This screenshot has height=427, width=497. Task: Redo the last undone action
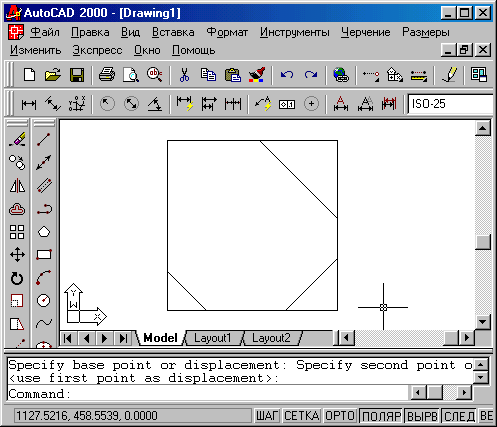311,75
